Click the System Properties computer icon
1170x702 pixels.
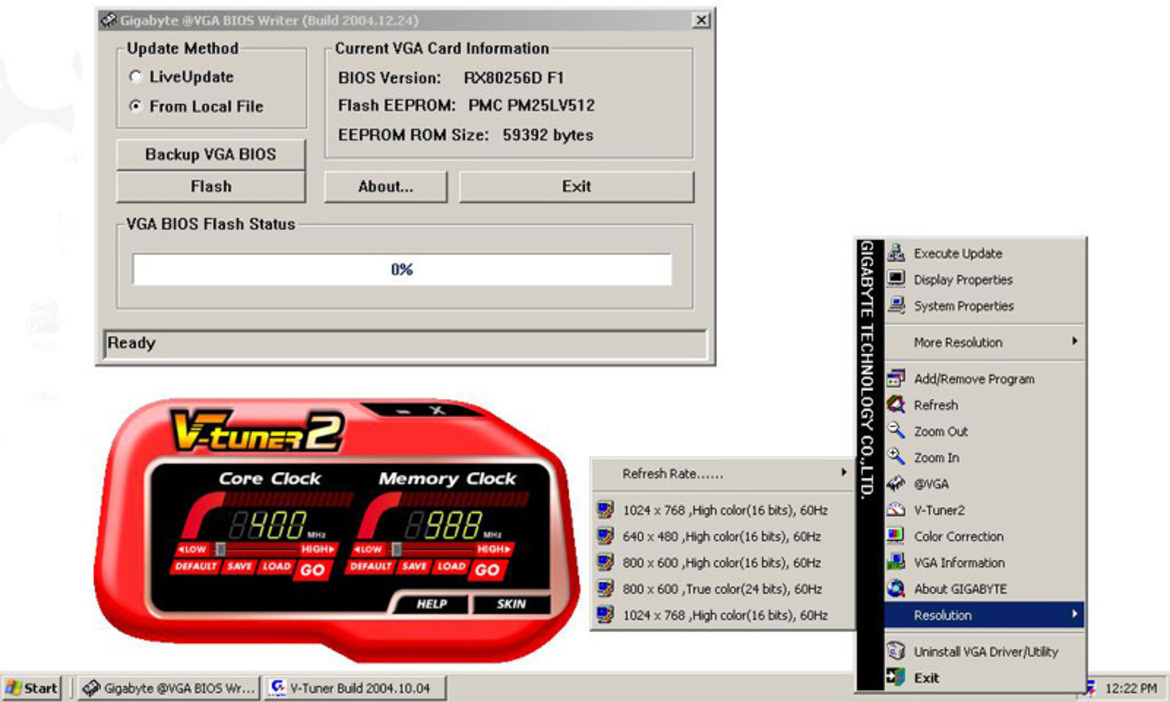[895, 305]
